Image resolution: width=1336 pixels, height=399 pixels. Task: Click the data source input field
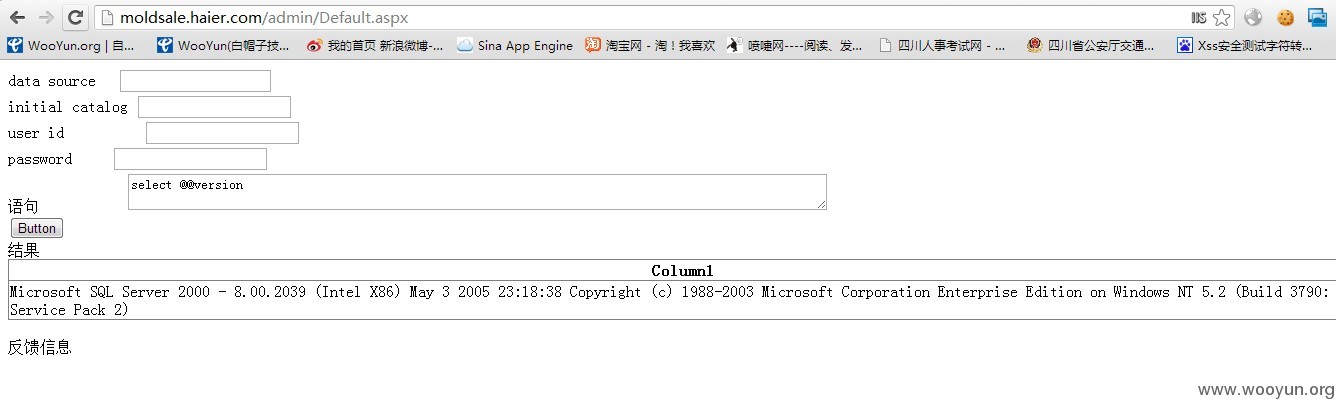tap(195, 81)
